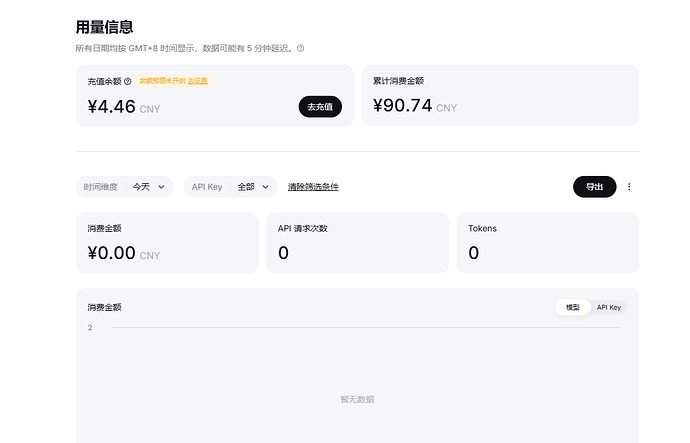
Task: Click the 用量信息 page heading
Action: 104,27
